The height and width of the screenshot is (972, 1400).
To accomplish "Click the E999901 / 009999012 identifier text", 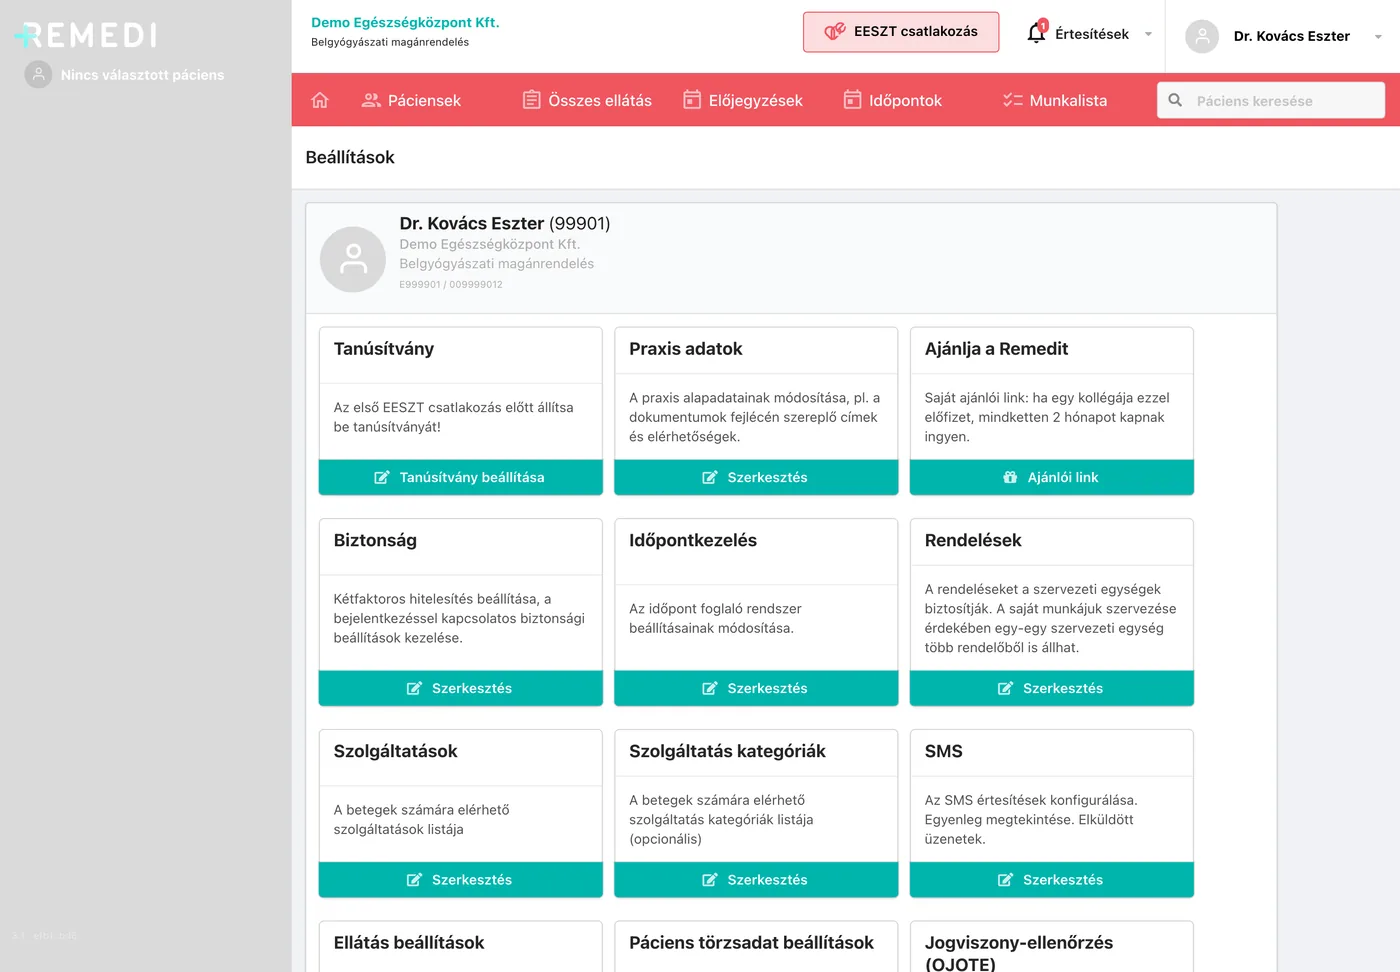I will (451, 285).
